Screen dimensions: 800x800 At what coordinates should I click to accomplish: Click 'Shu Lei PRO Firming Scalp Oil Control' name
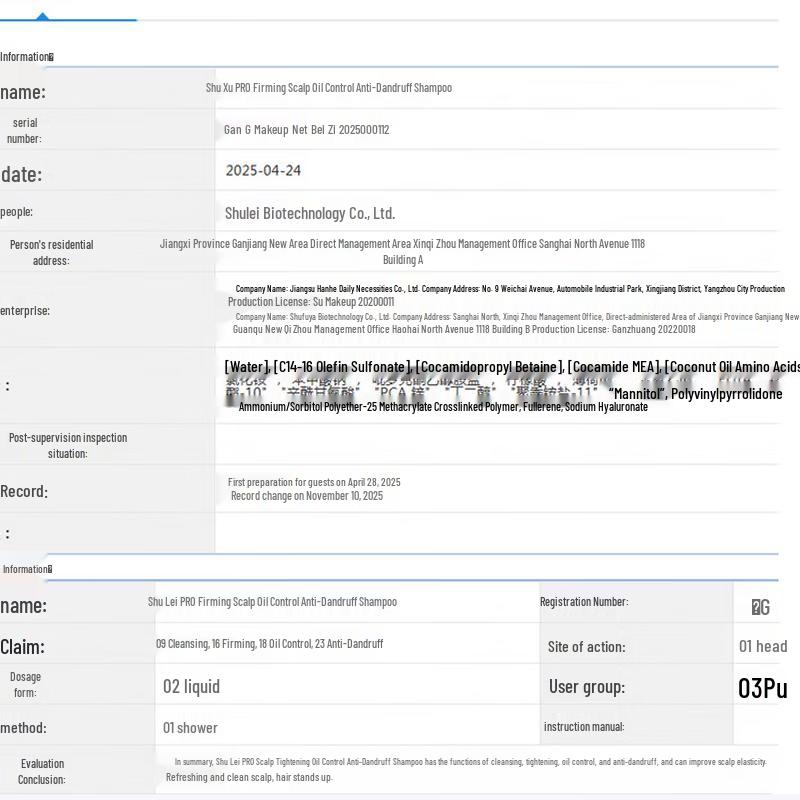272,602
